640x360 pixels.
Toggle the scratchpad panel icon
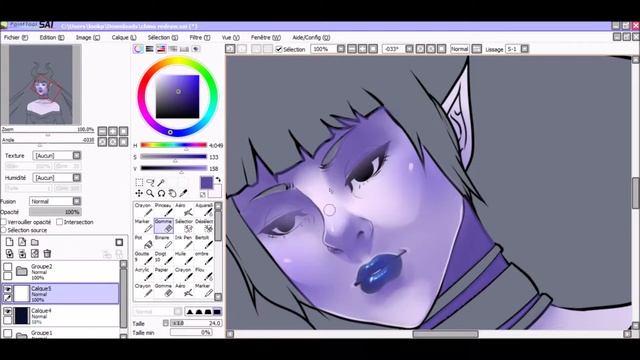(196, 49)
